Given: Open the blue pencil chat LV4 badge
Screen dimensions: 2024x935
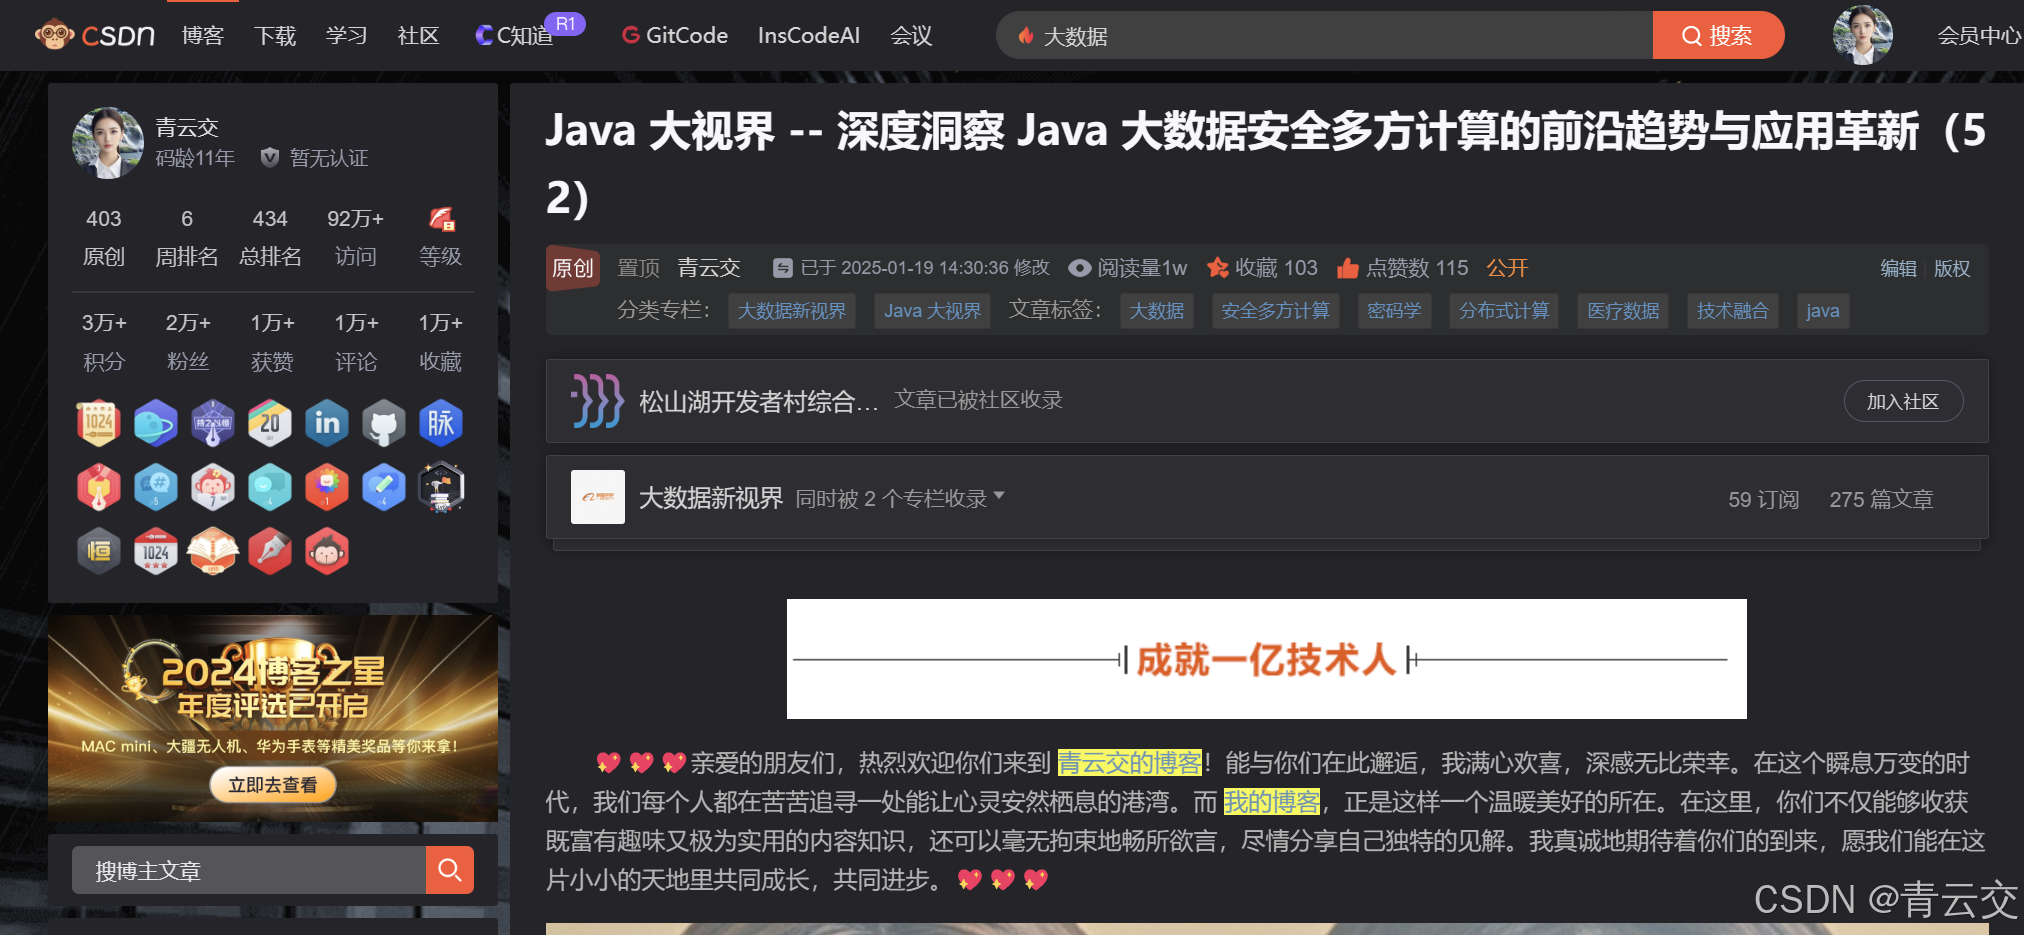Looking at the screenshot, I should click(x=384, y=487).
